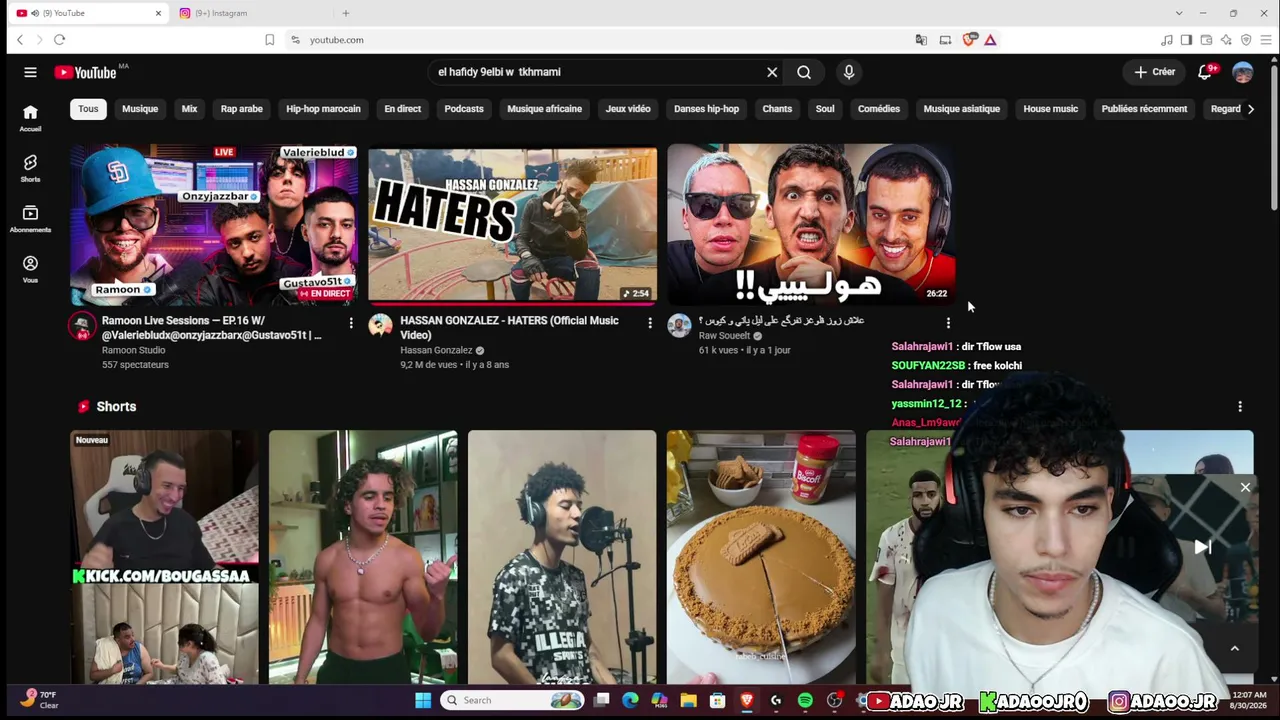Screen dimensions: 1280x720
Task: Click the Créer button
Action: (x=1154, y=72)
